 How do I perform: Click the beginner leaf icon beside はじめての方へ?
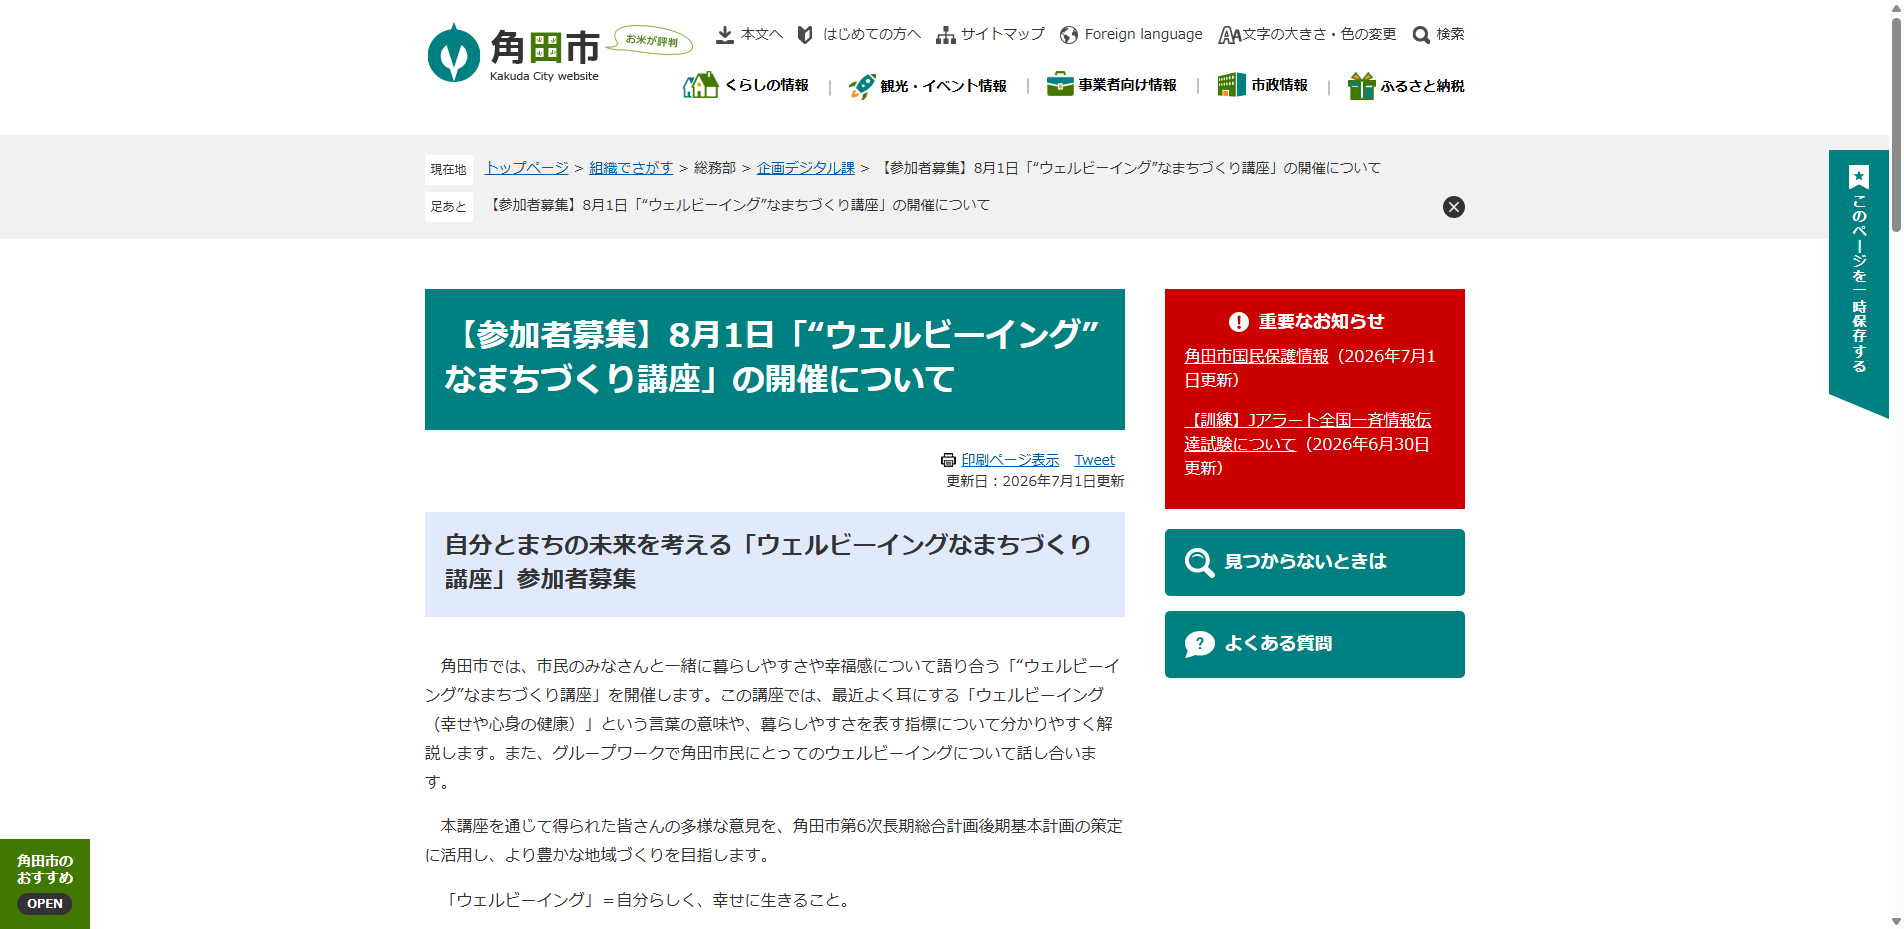click(x=805, y=35)
